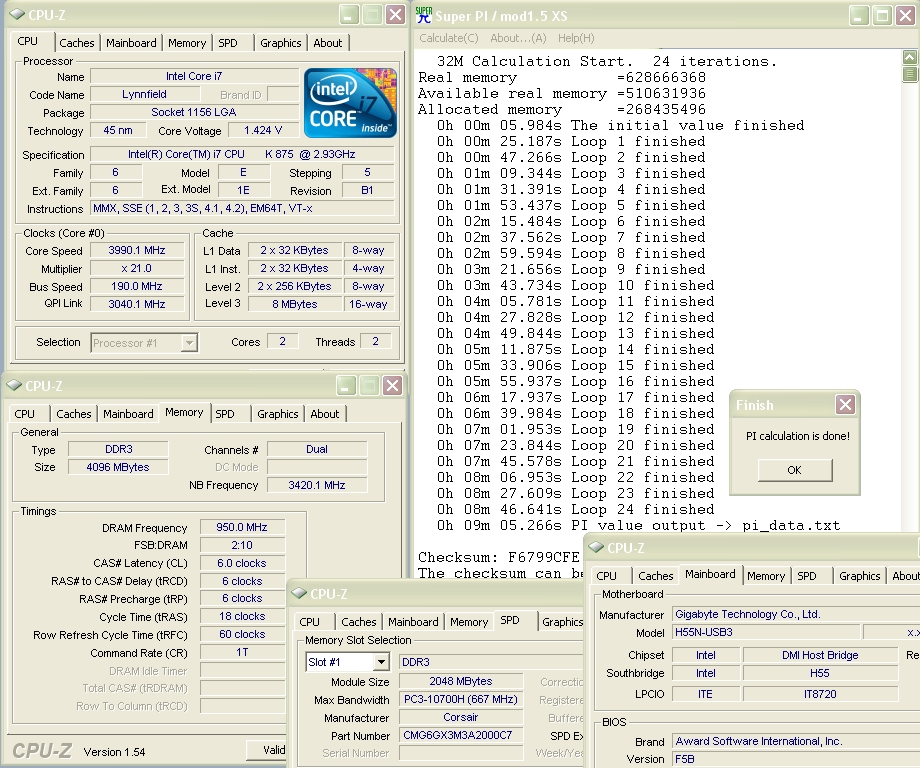Click the QPI Link value 3040.1 MHz
This screenshot has height=768, width=920.
coord(137,304)
